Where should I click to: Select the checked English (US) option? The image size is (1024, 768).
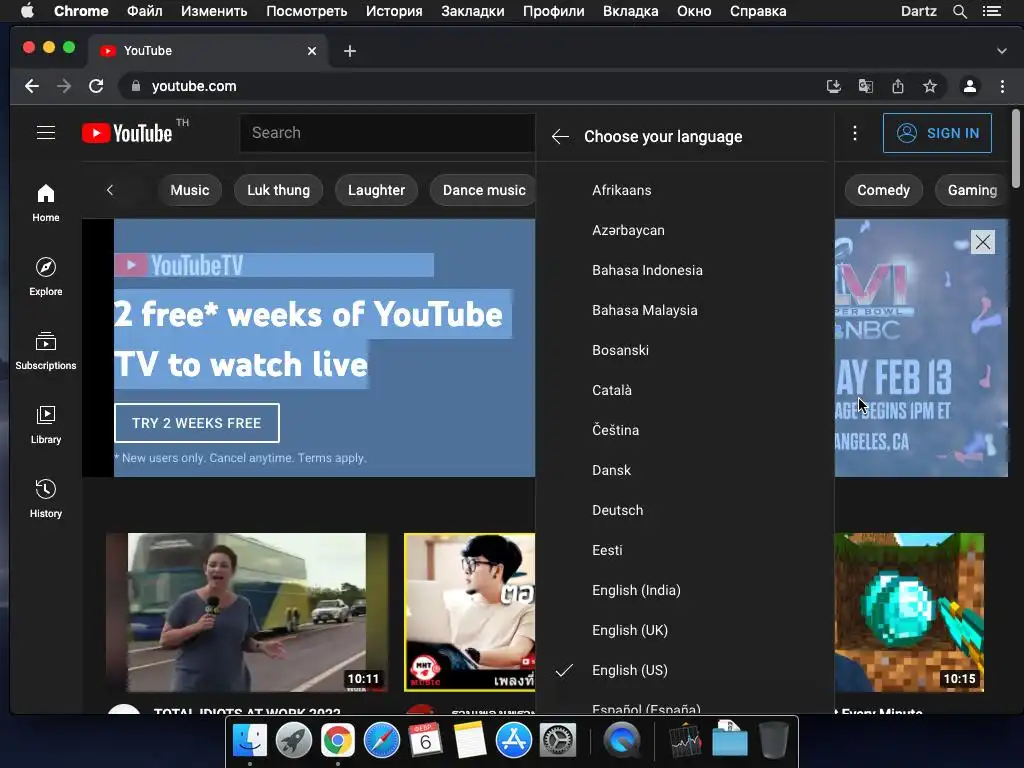684,670
